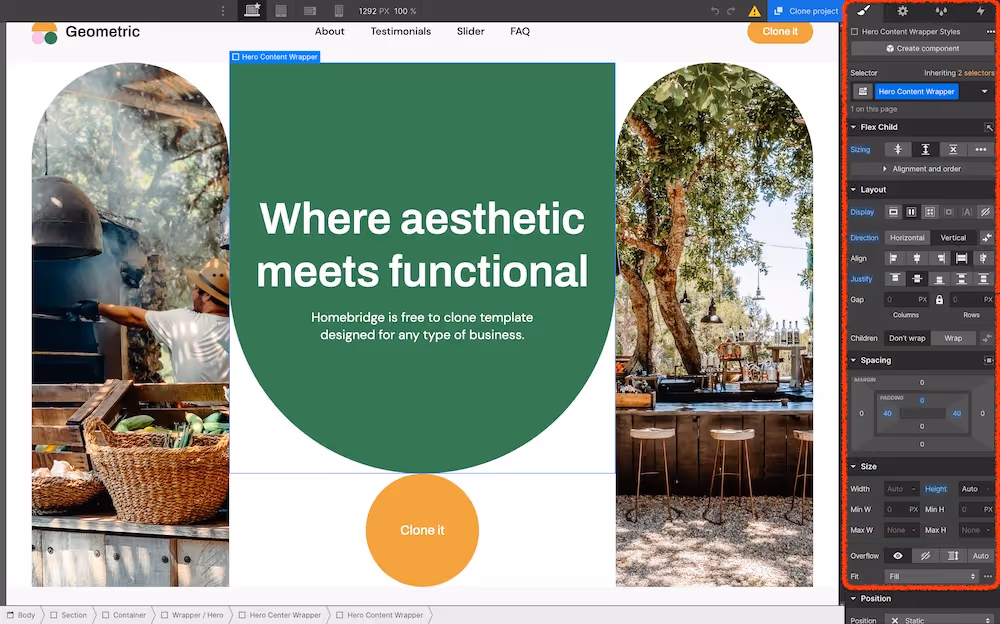Justify children to center
Screen dimensions: 1000x624
(917, 279)
